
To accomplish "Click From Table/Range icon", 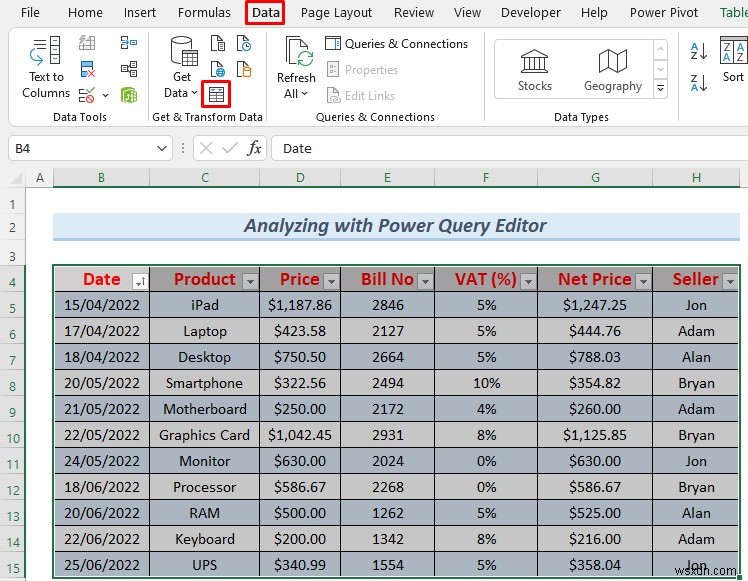I will [216, 94].
